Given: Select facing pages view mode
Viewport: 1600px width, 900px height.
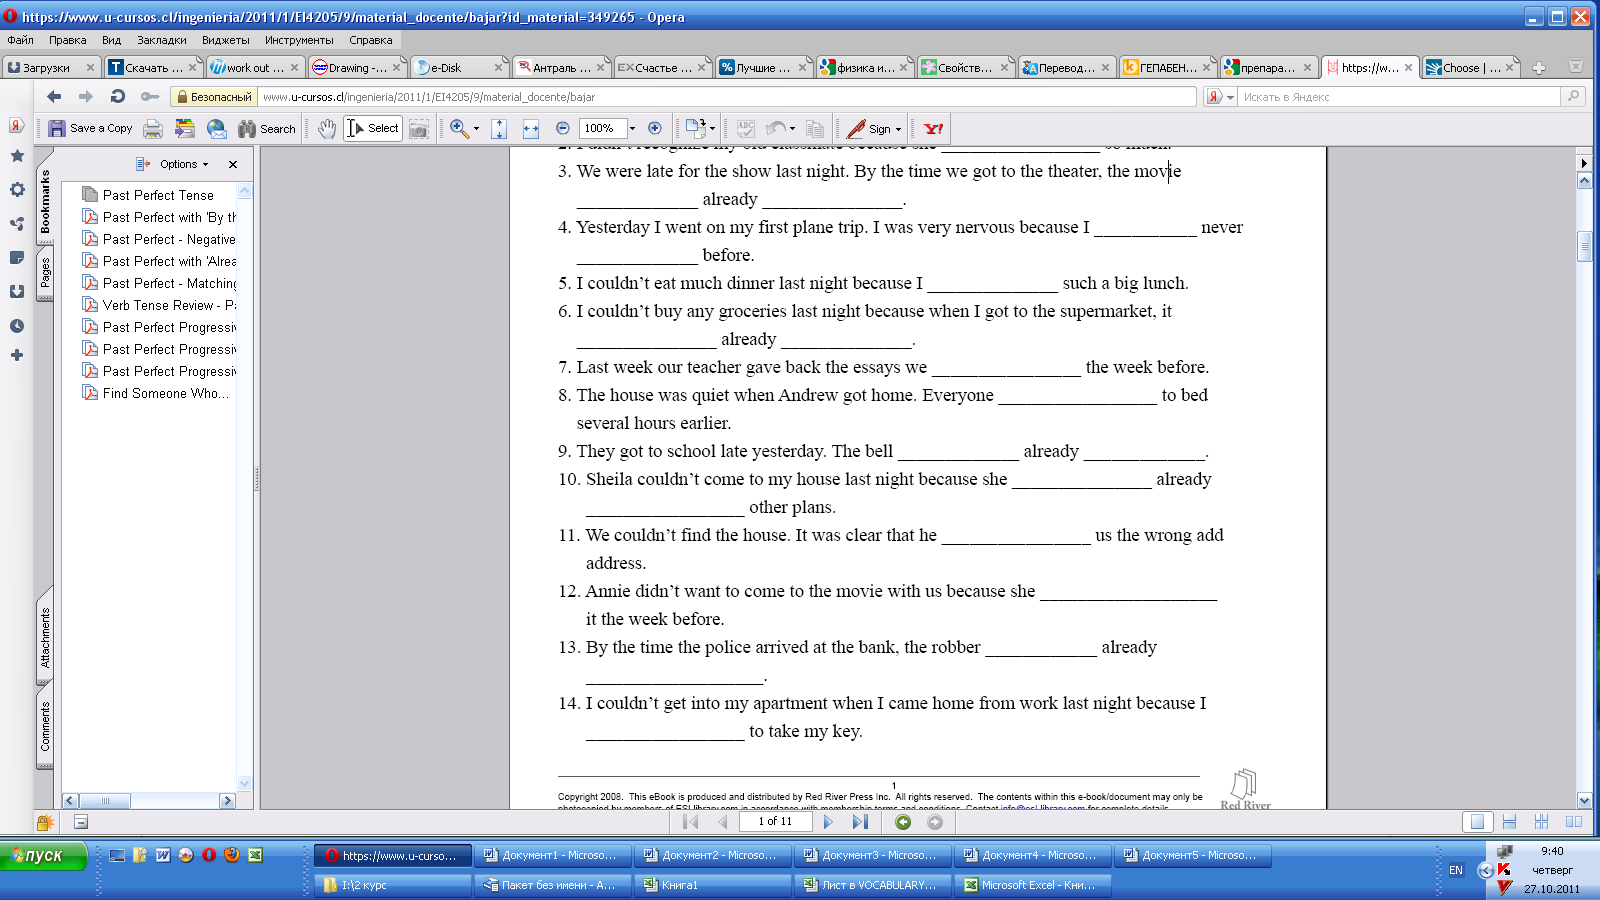Looking at the screenshot, I should [x=1573, y=822].
